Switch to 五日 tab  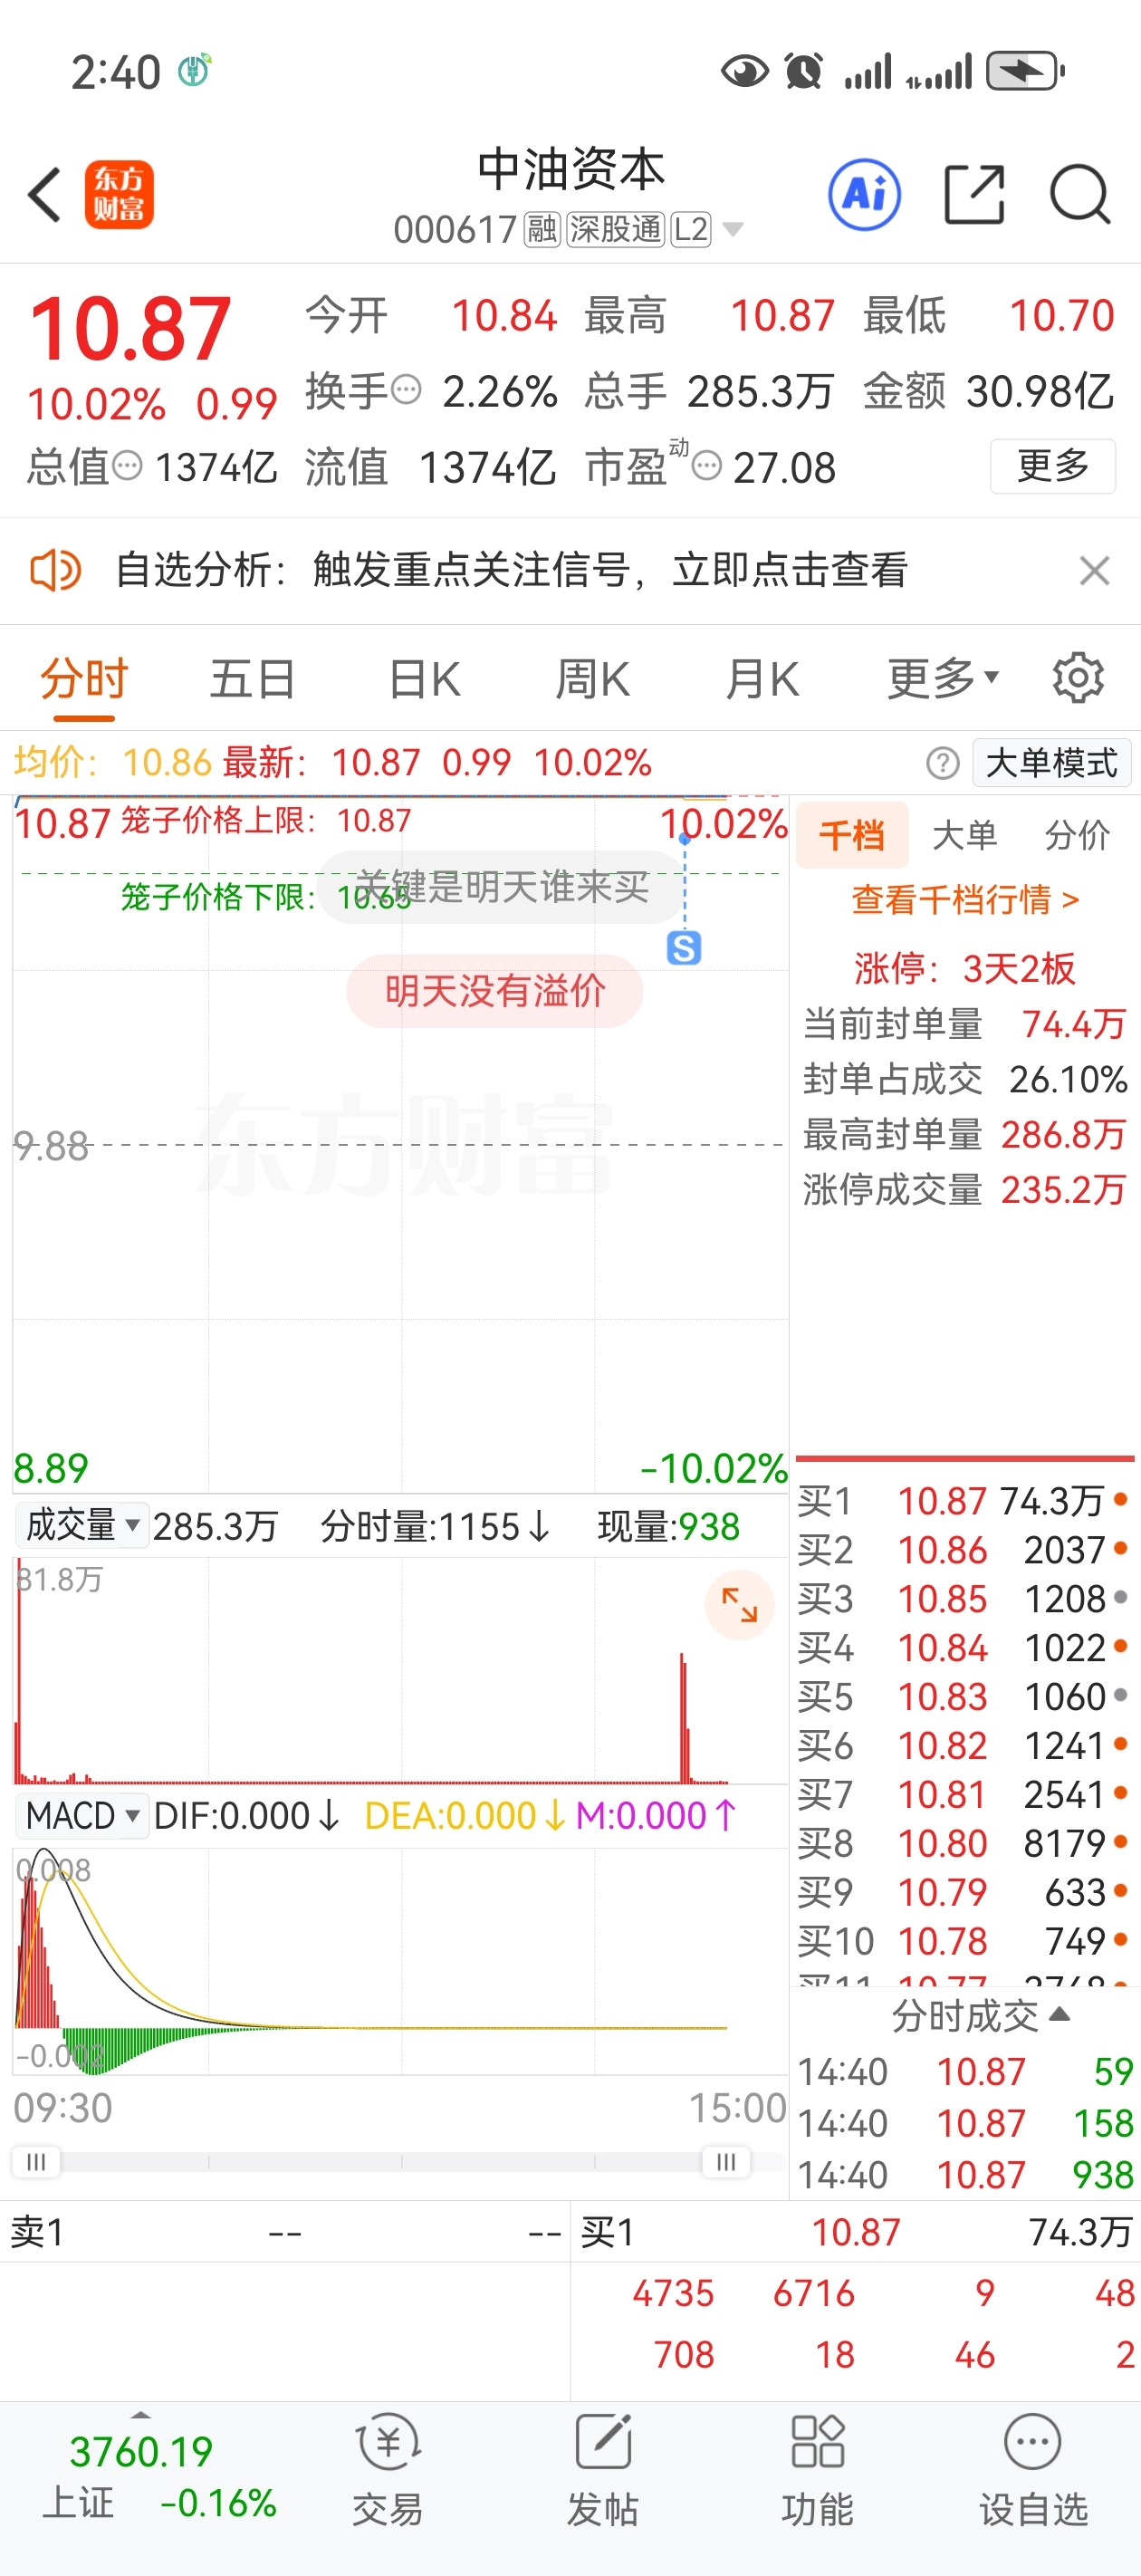coord(253,680)
